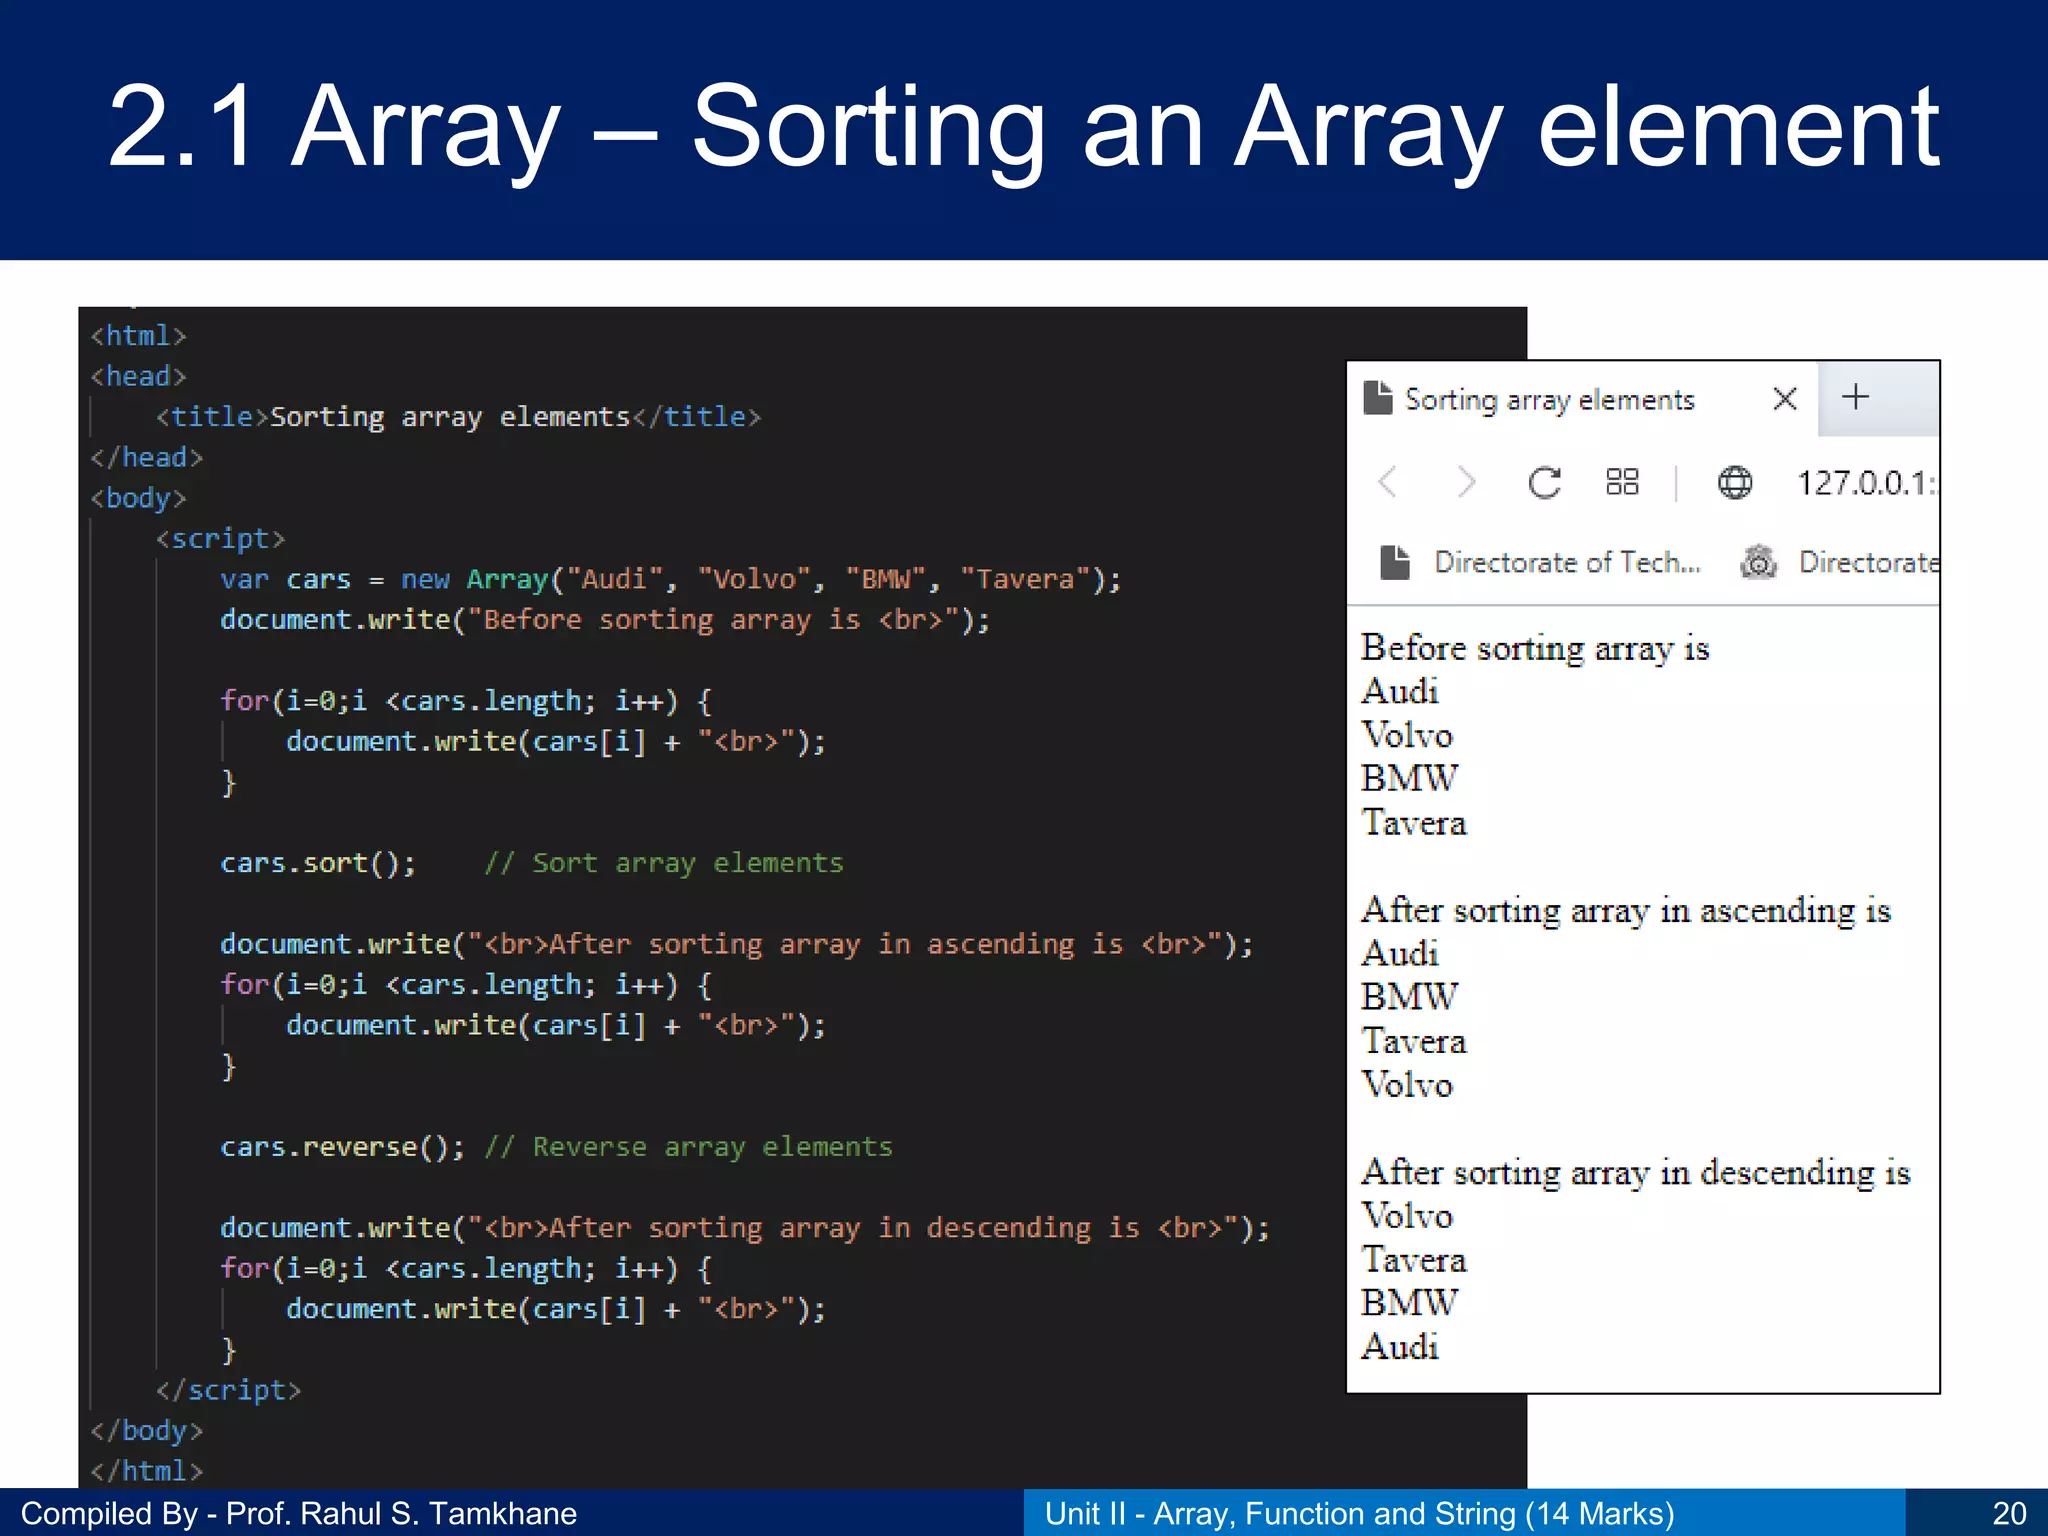2048x1536 pixels.
Task: Click 'Before sorting array is' output text
Action: 1535,649
